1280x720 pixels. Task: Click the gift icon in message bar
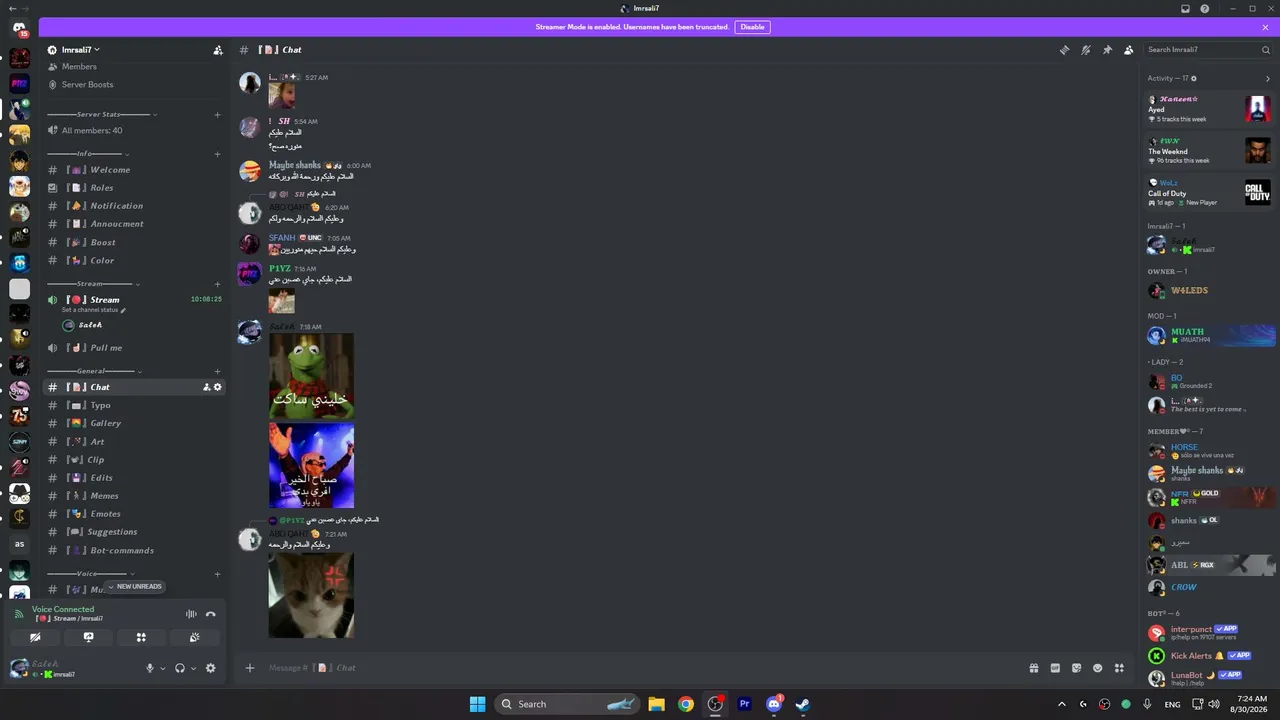(1034, 668)
